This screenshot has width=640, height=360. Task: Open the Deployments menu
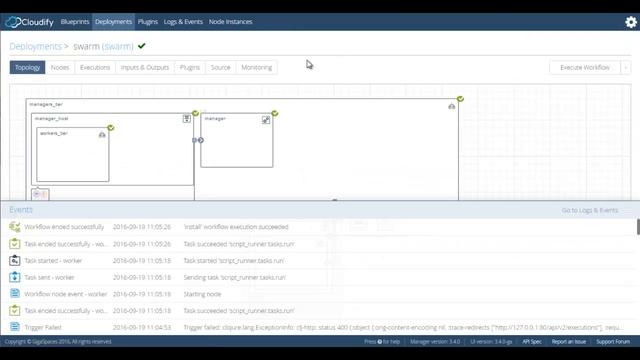click(113, 22)
